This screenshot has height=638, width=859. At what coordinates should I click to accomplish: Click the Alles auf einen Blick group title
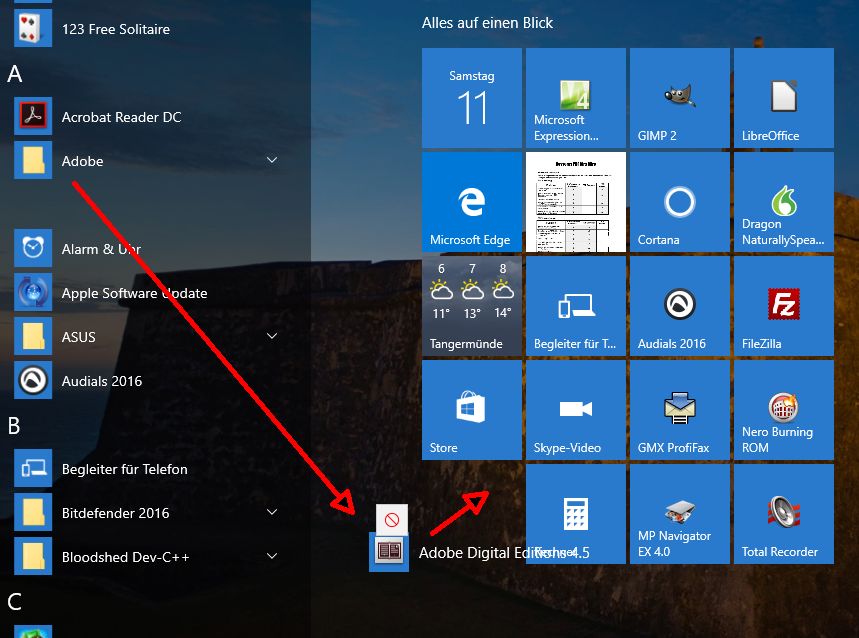click(487, 23)
